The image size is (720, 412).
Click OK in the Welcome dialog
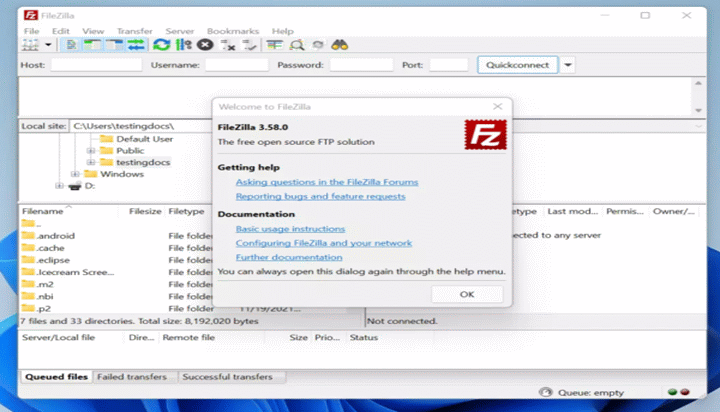point(467,294)
